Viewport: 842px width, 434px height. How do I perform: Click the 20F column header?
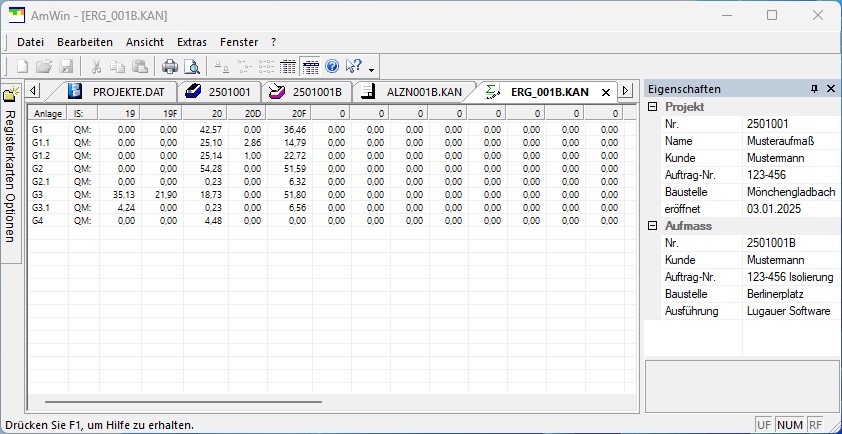(x=289, y=113)
